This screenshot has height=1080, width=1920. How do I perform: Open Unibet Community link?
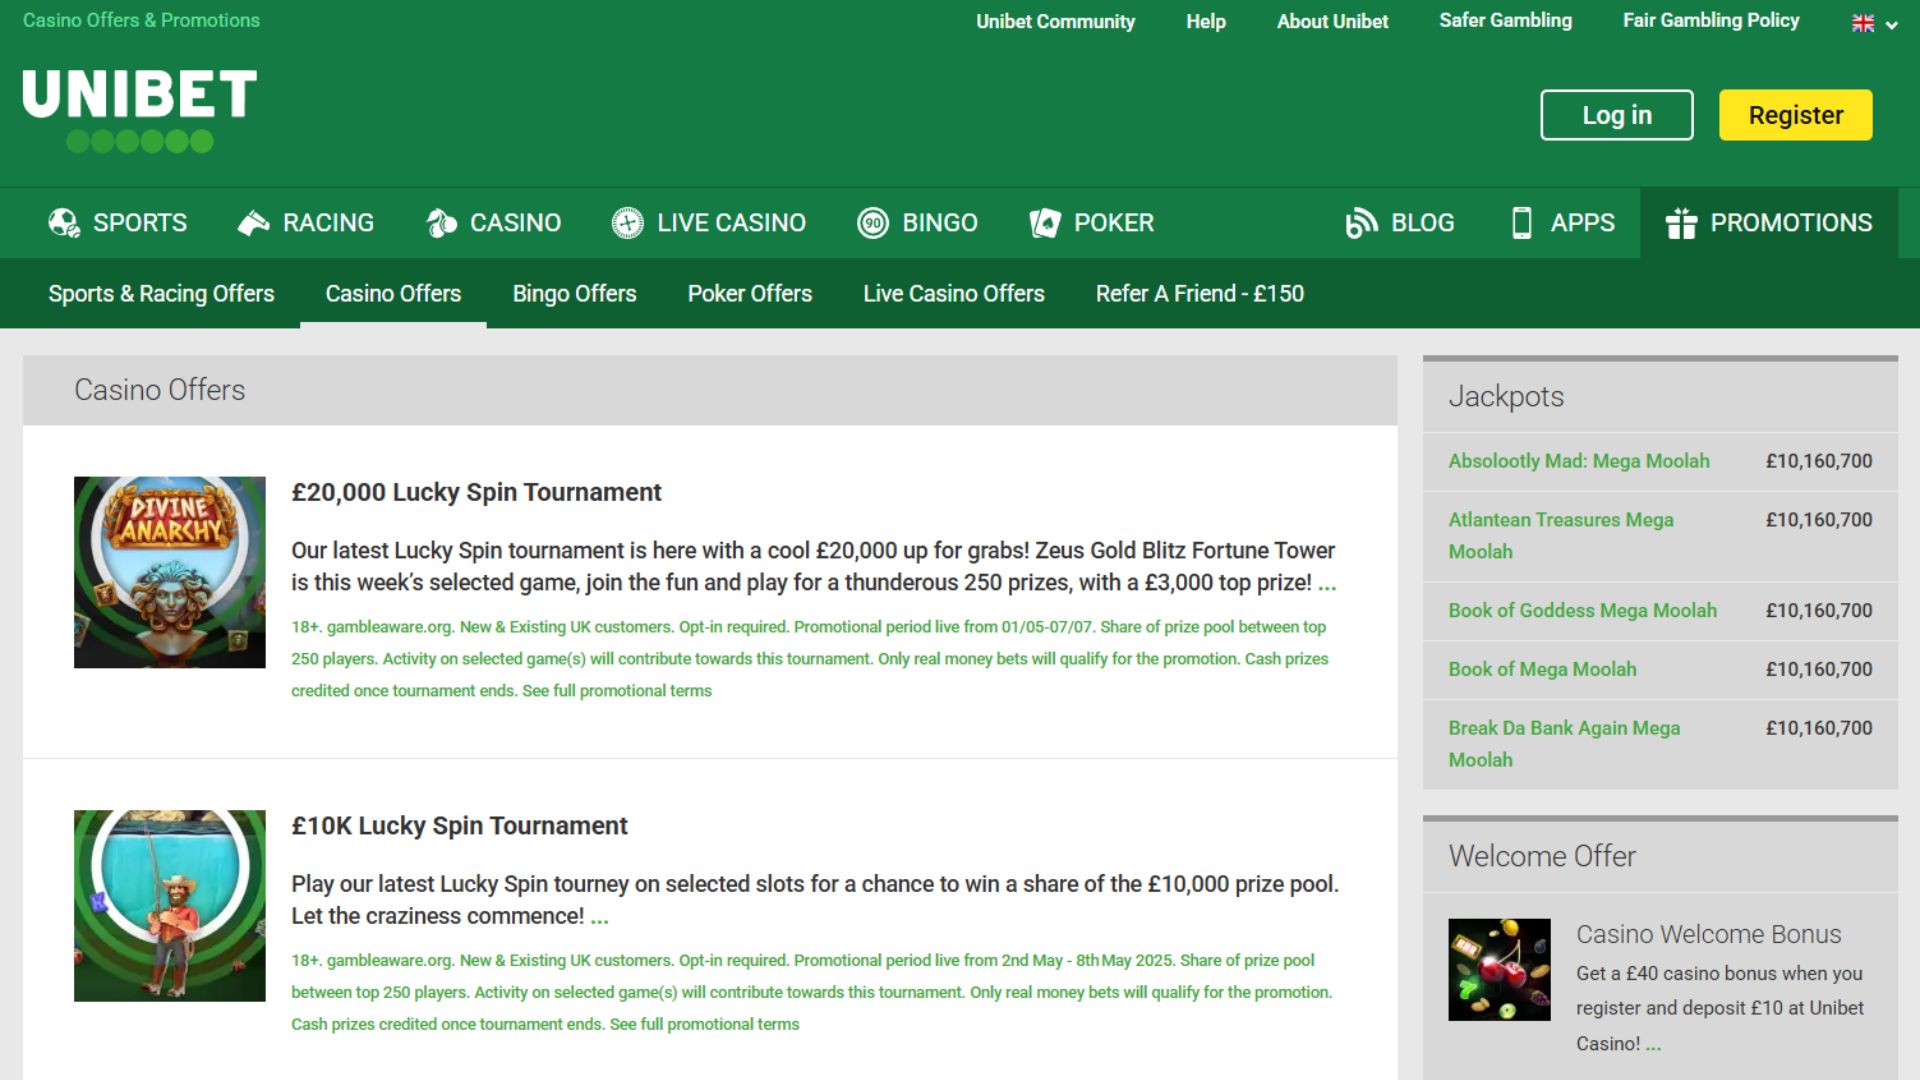click(x=1056, y=21)
